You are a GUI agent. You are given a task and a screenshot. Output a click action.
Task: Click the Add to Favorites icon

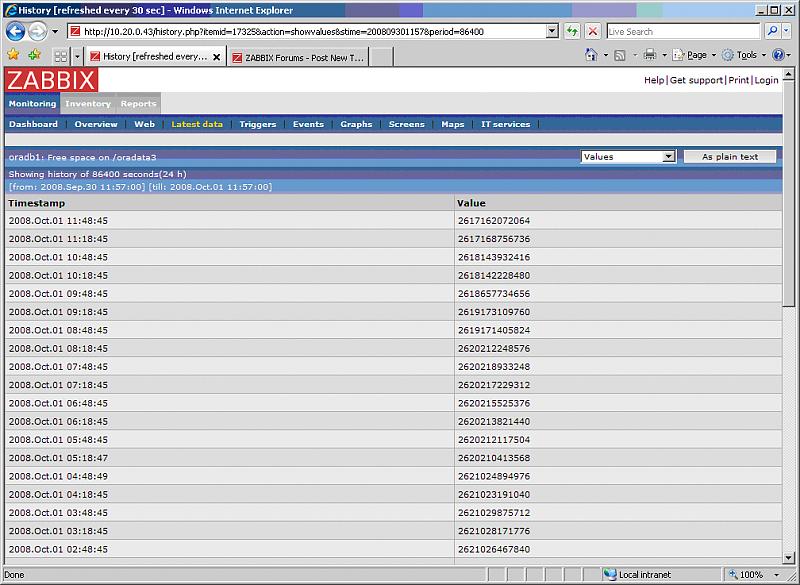tap(34, 55)
